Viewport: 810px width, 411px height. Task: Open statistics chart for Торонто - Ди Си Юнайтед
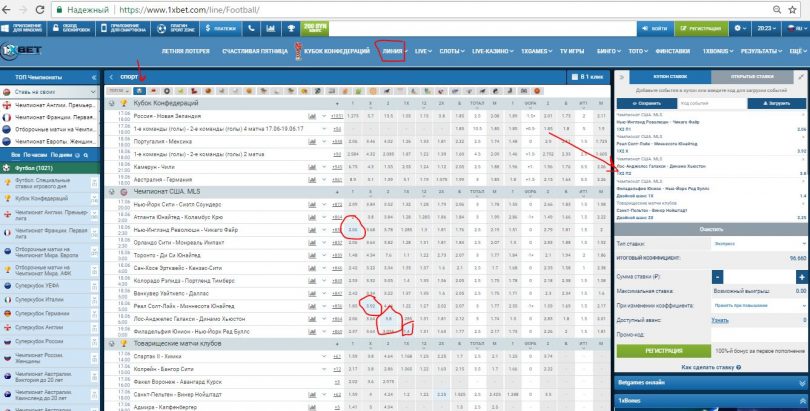point(312,255)
